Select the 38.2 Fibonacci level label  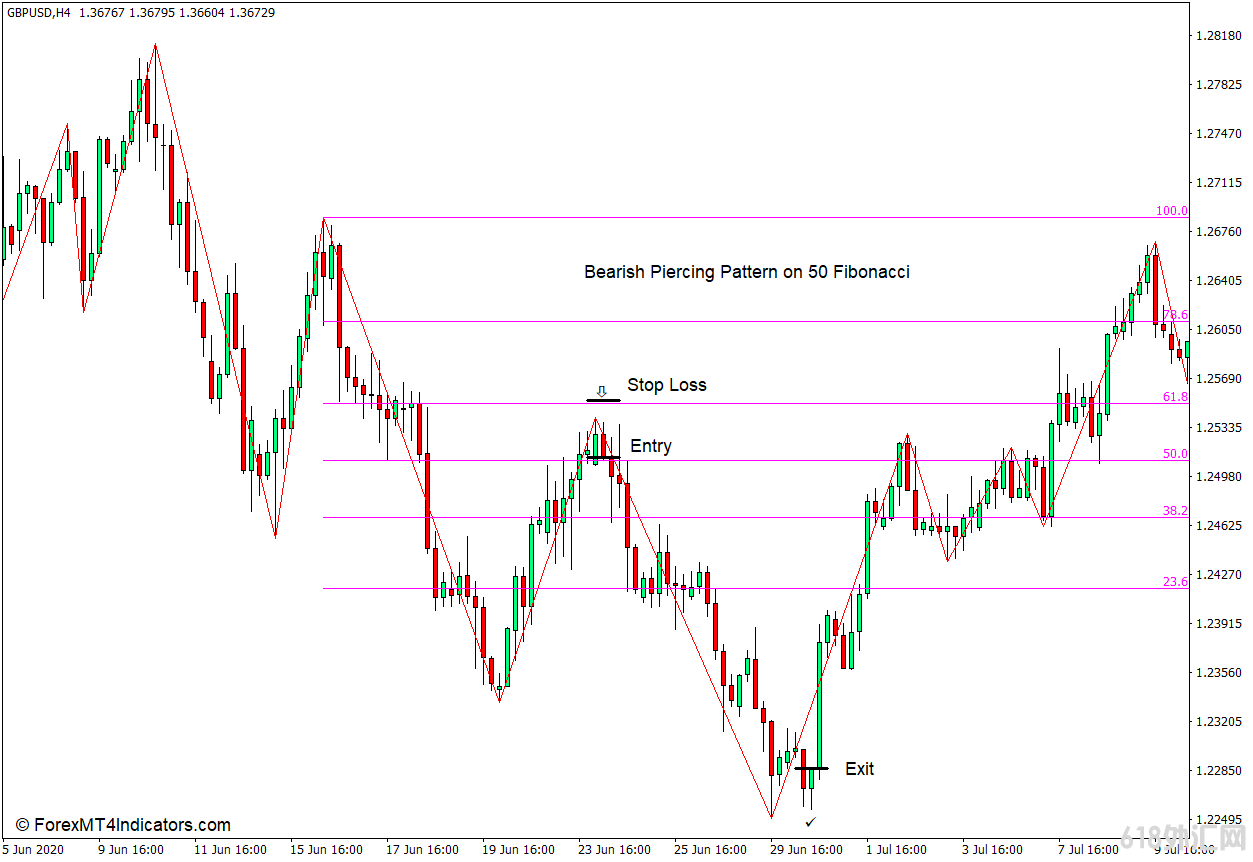[1174, 511]
